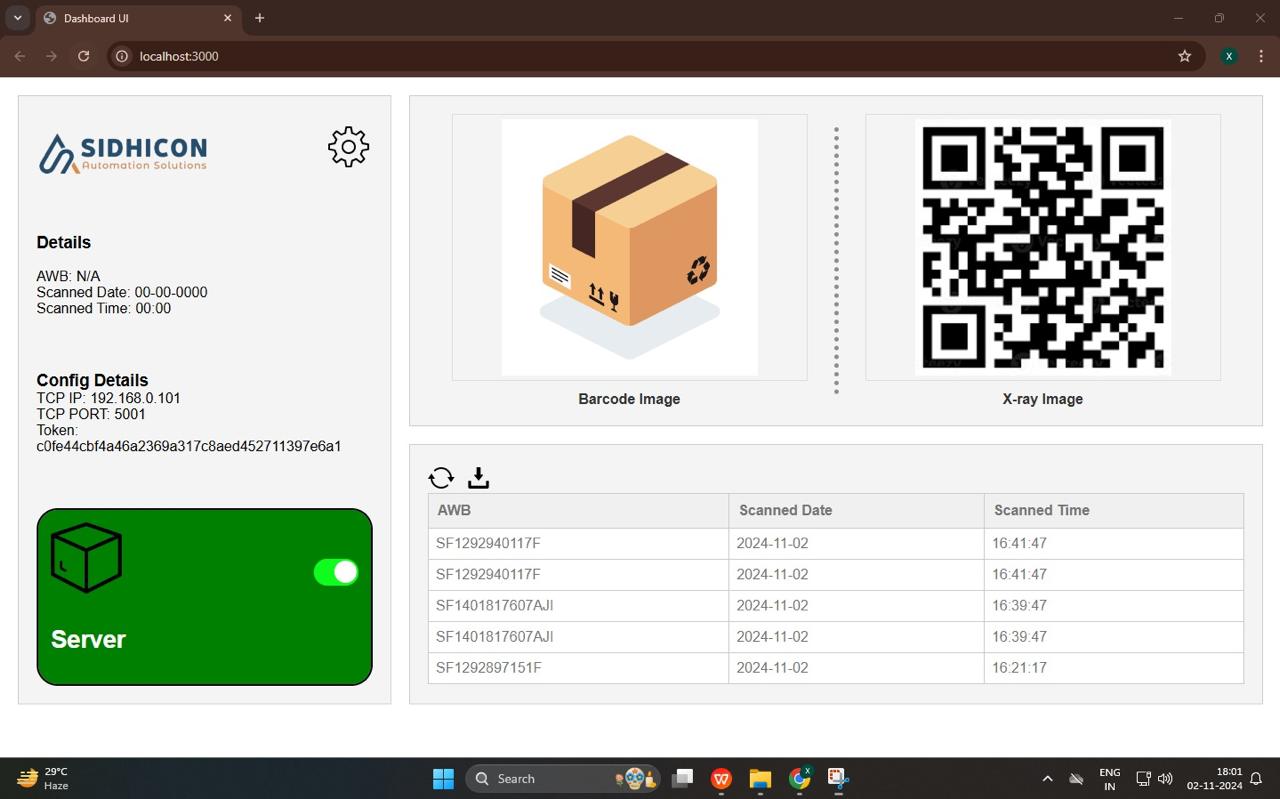Open the cardboard box Barcode Image thumbnail
This screenshot has width=1280, height=799.
629,247
